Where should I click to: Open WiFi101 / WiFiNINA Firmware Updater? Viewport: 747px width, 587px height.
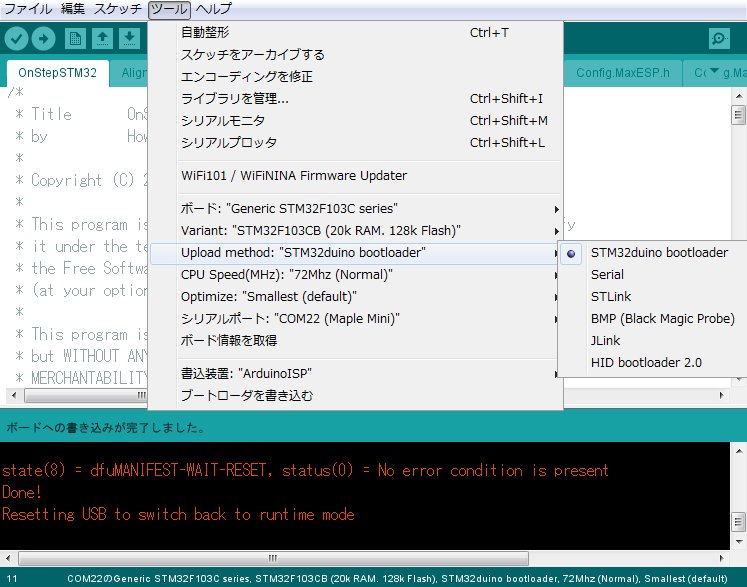click(355, 175)
